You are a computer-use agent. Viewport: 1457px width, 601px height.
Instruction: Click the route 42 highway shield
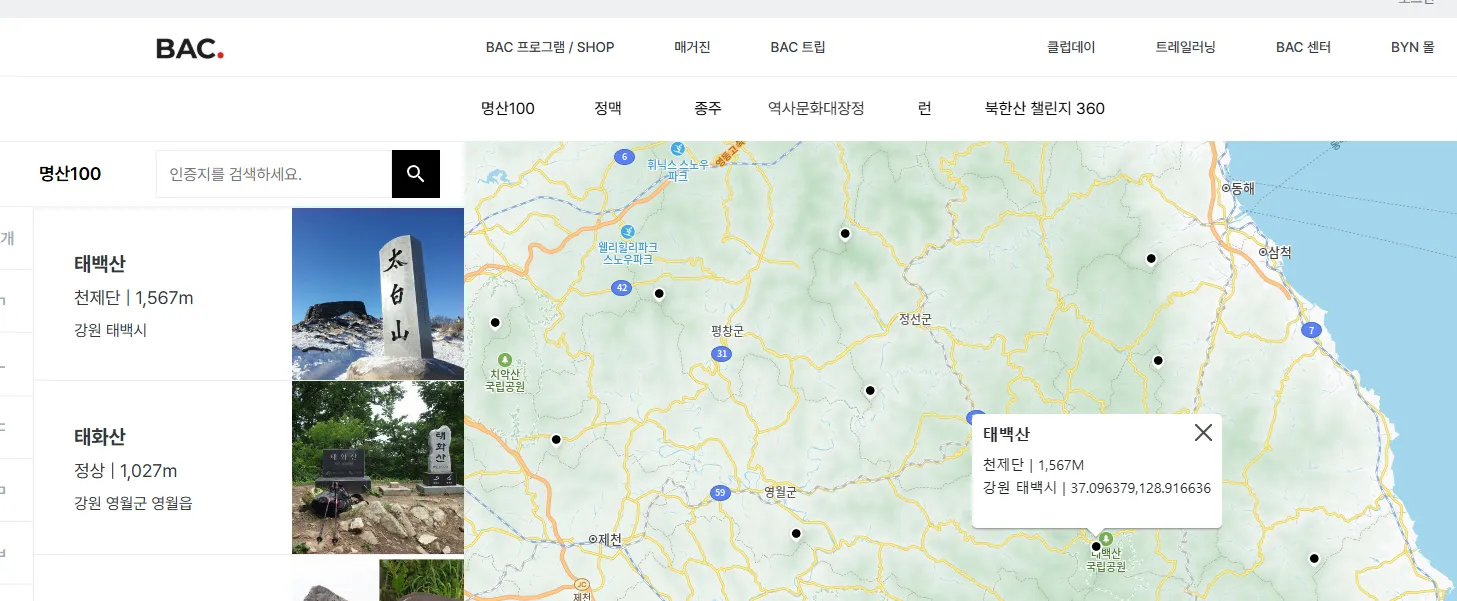(622, 288)
